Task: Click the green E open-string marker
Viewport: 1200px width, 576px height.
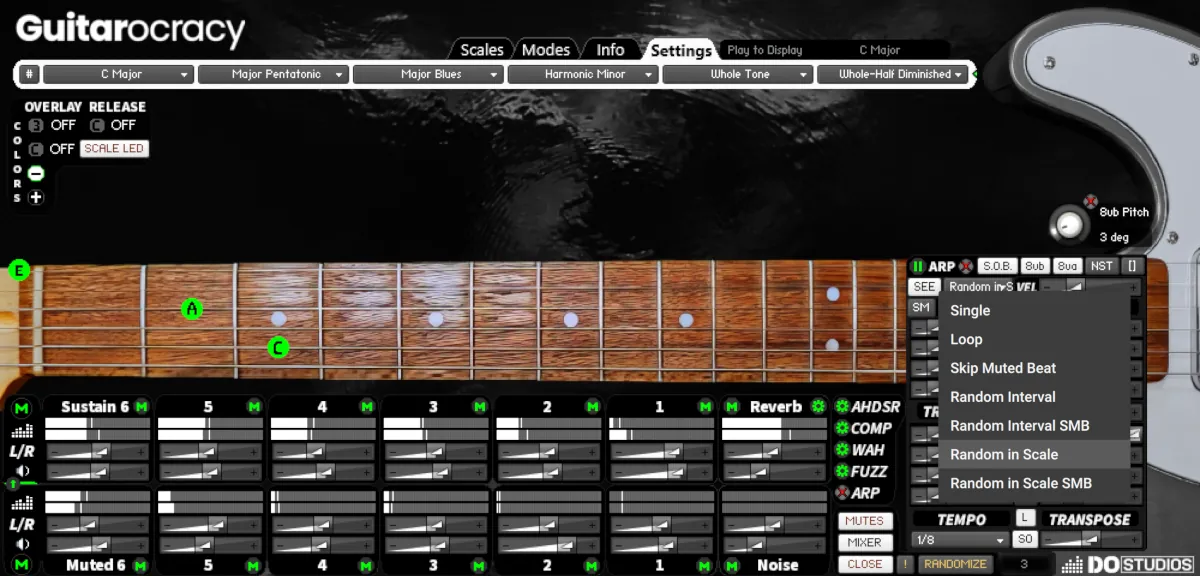Action: [19, 270]
